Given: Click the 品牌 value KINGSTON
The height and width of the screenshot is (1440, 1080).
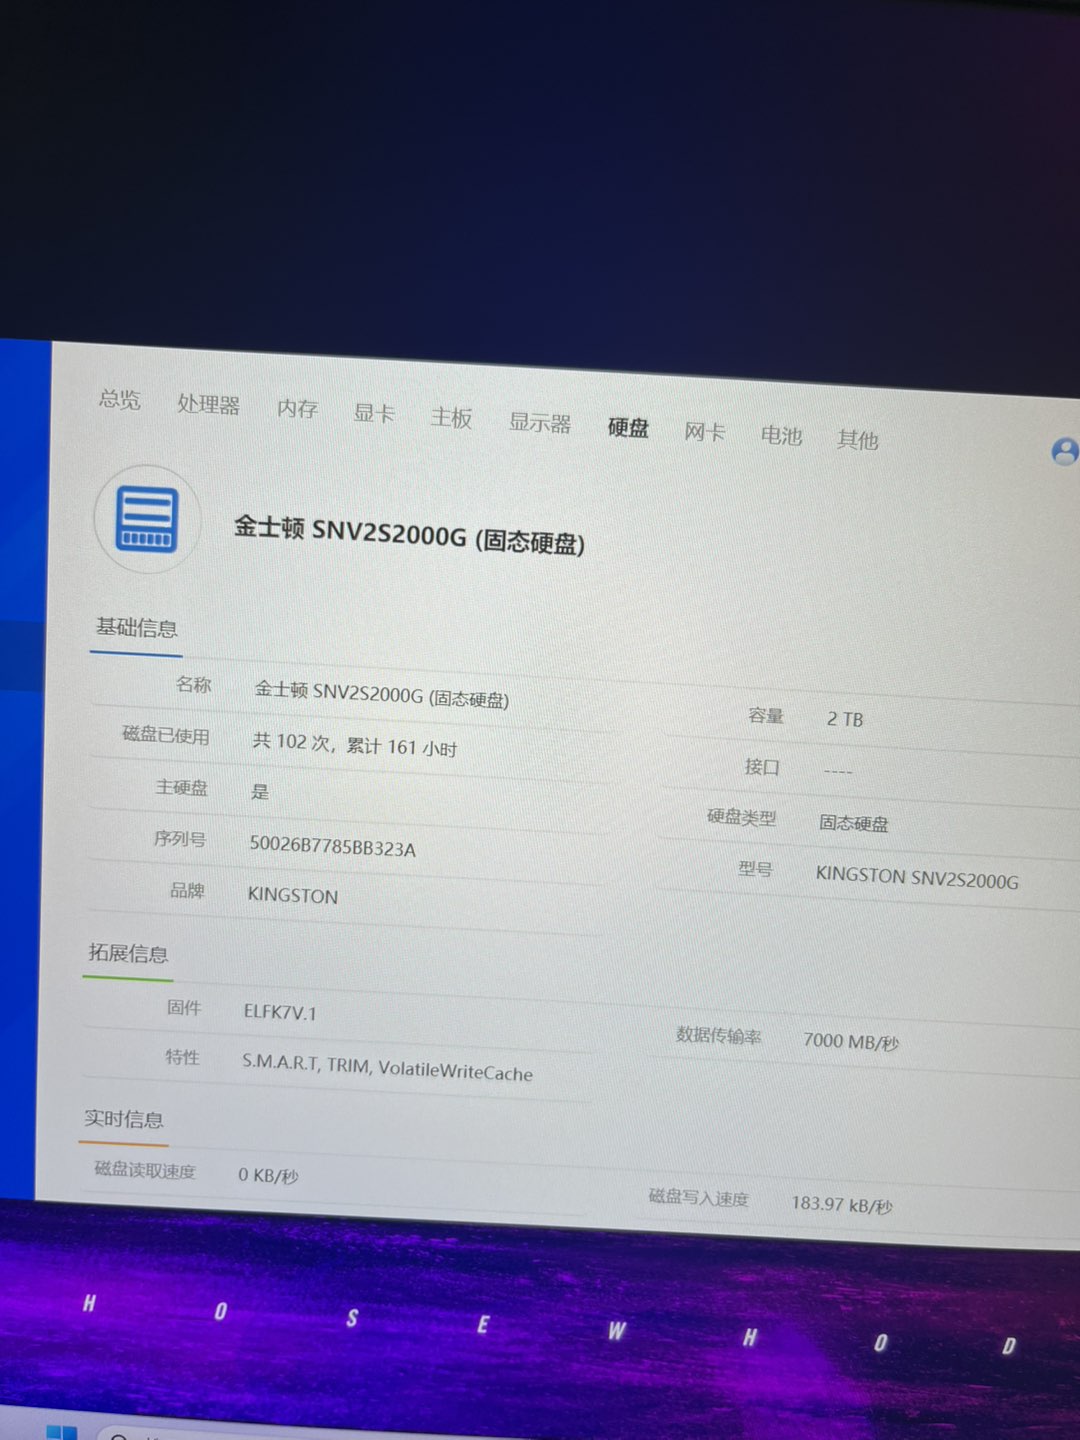Looking at the screenshot, I should pyautogui.click(x=292, y=895).
